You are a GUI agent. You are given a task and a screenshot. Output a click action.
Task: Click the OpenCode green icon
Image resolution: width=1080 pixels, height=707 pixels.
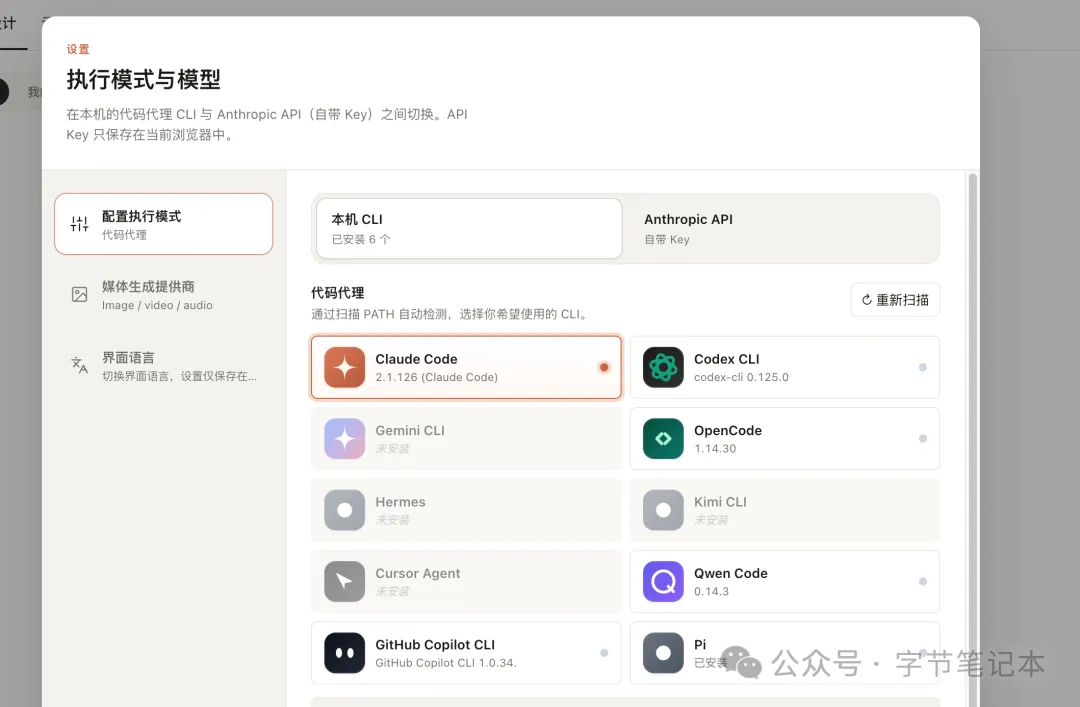point(663,439)
